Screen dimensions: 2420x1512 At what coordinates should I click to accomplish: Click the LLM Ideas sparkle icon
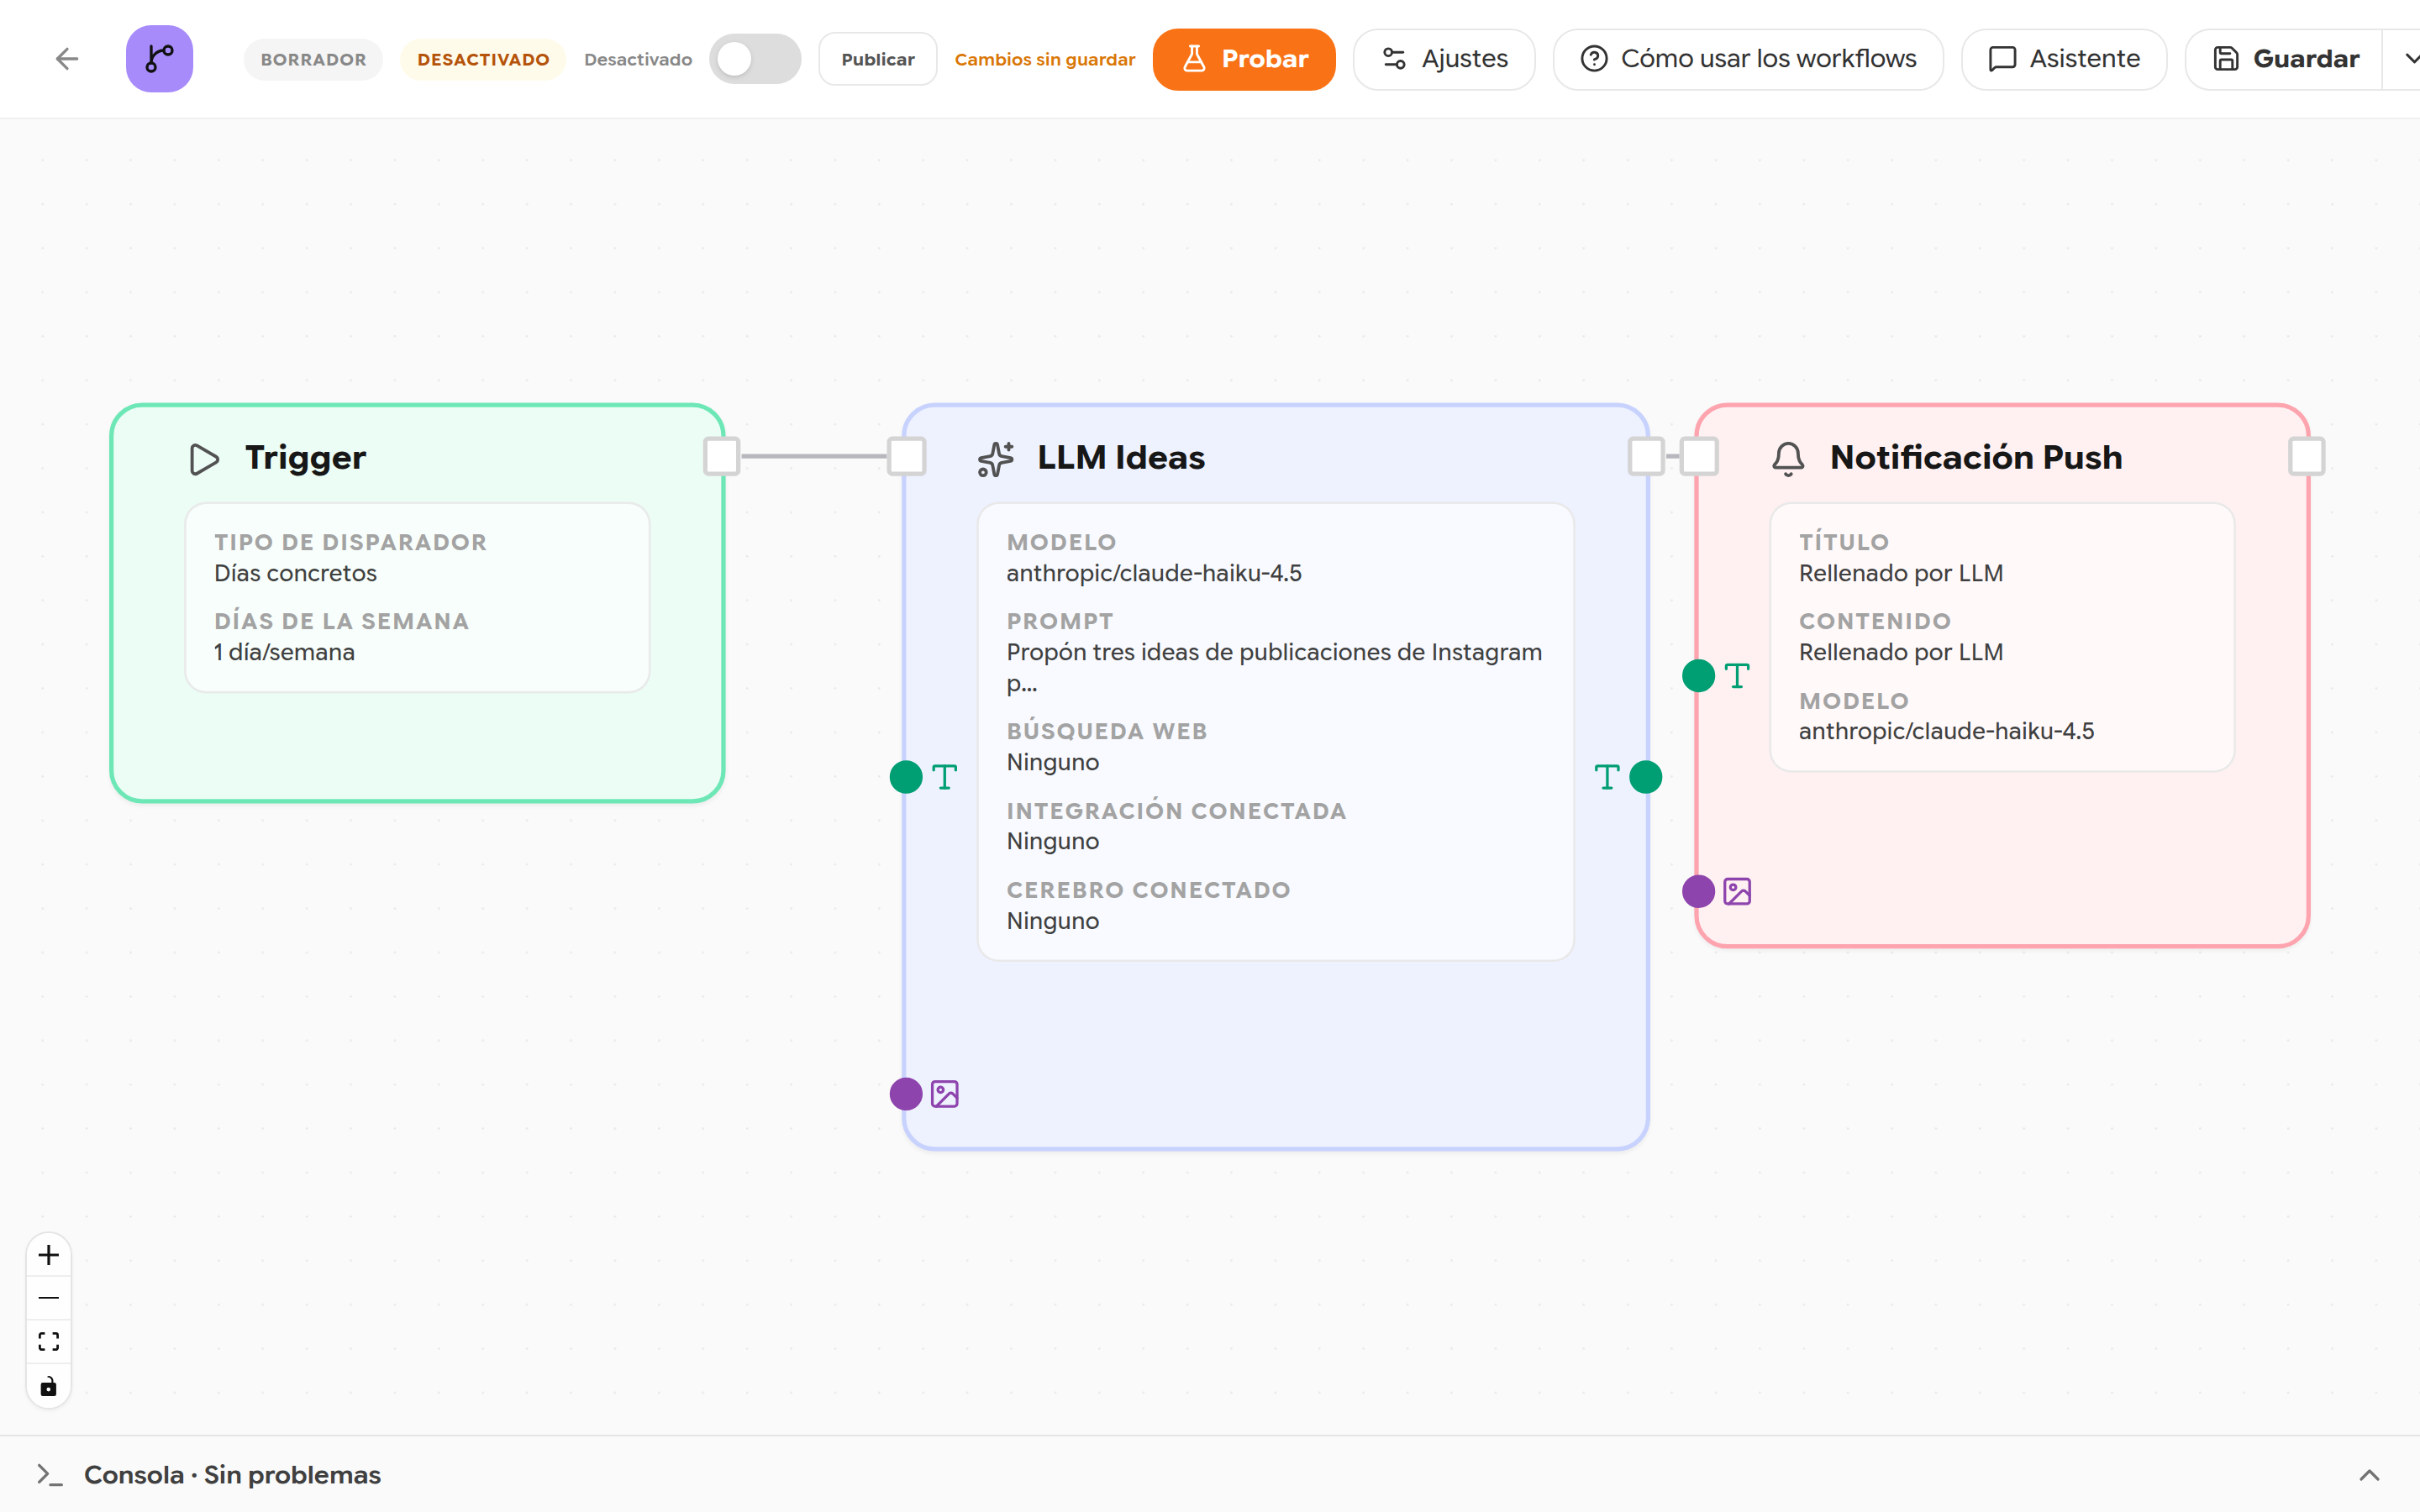(x=996, y=459)
